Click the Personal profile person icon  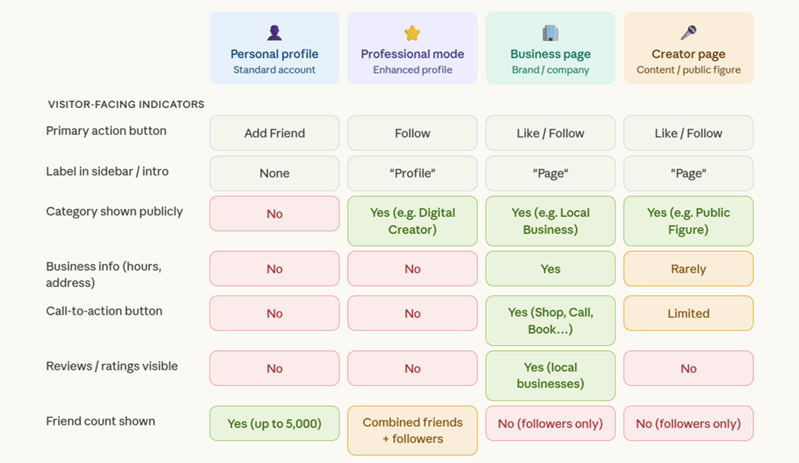(275, 33)
